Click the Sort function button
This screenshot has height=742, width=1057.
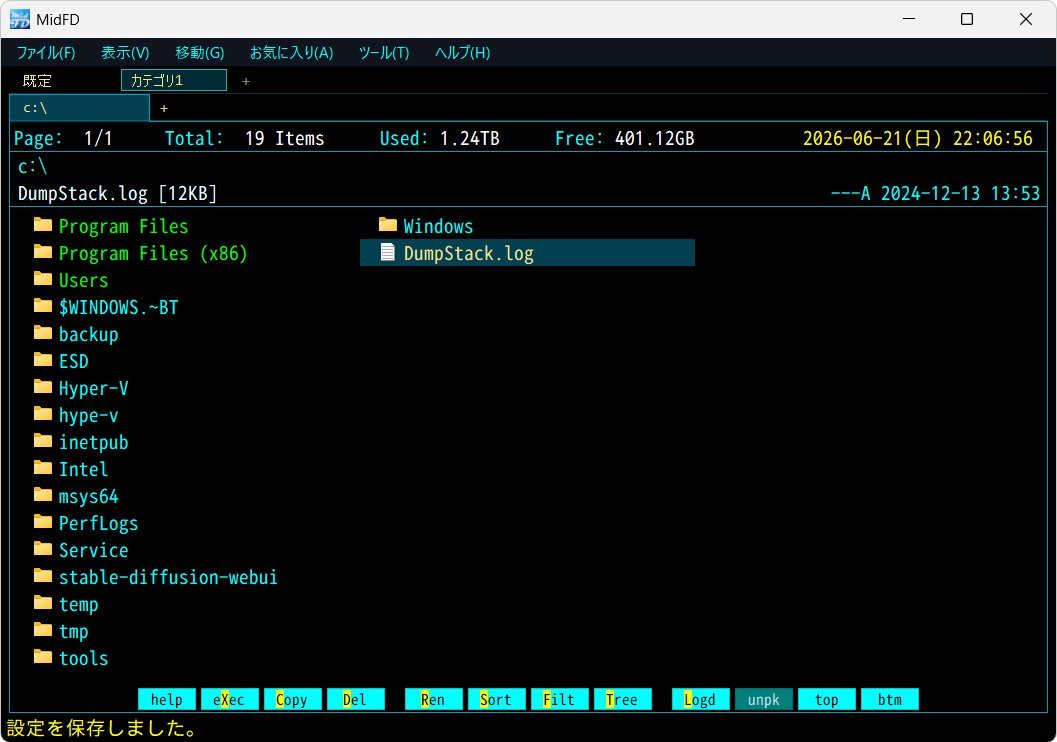click(x=496, y=700)
